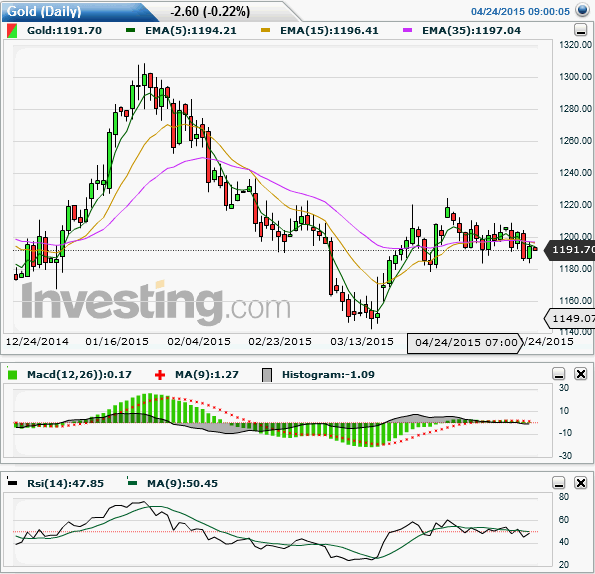Toggle the EMA(5) green legend swatch

click(131, 30)
